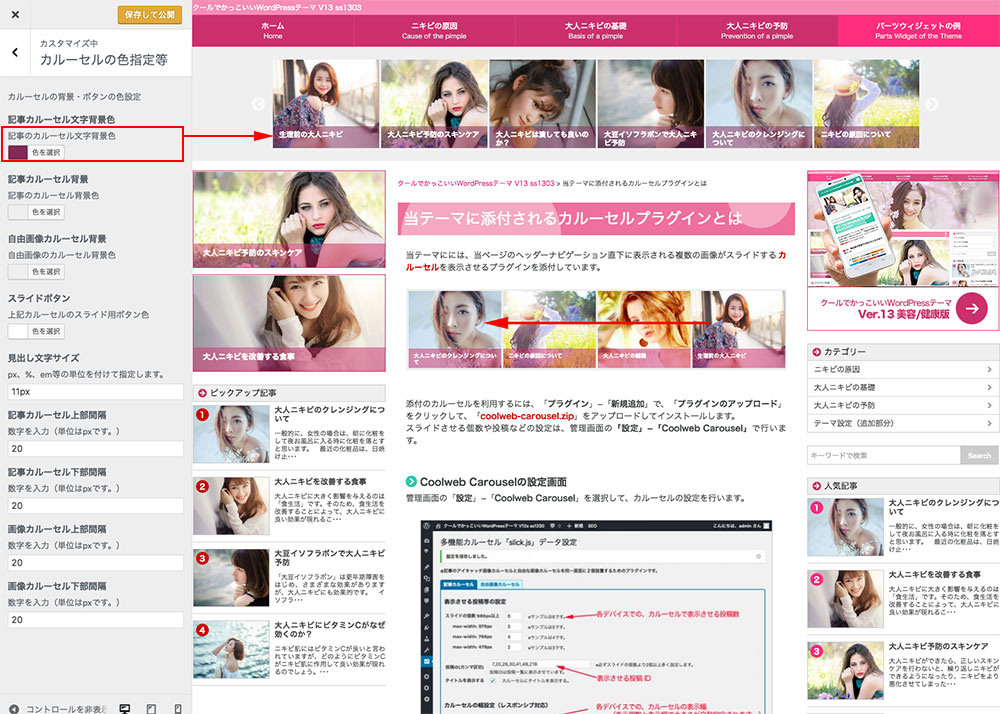This screenshot has height=714, width=1000.
Task: Open carousel slide 大人ニキビは潰しても良いのか
Action: point(542,104)
